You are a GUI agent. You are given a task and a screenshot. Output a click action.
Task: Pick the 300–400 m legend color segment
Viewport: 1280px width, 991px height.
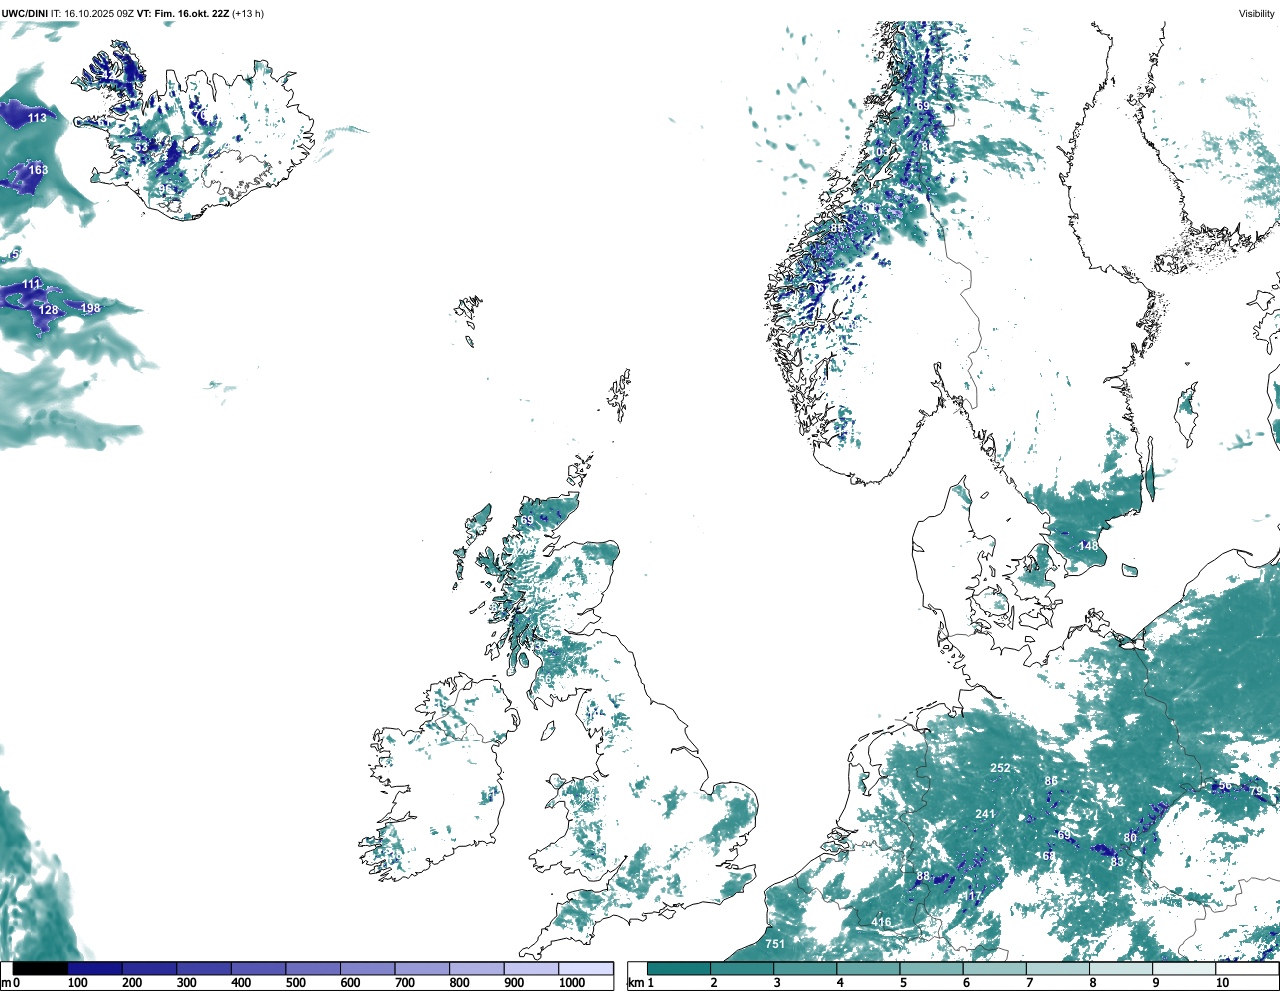point(204,968)
